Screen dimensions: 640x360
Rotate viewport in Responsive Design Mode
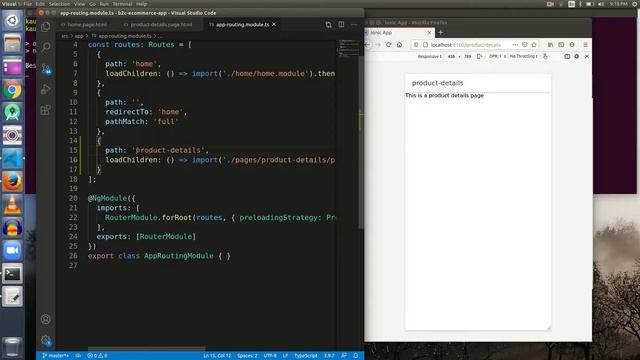480,56
